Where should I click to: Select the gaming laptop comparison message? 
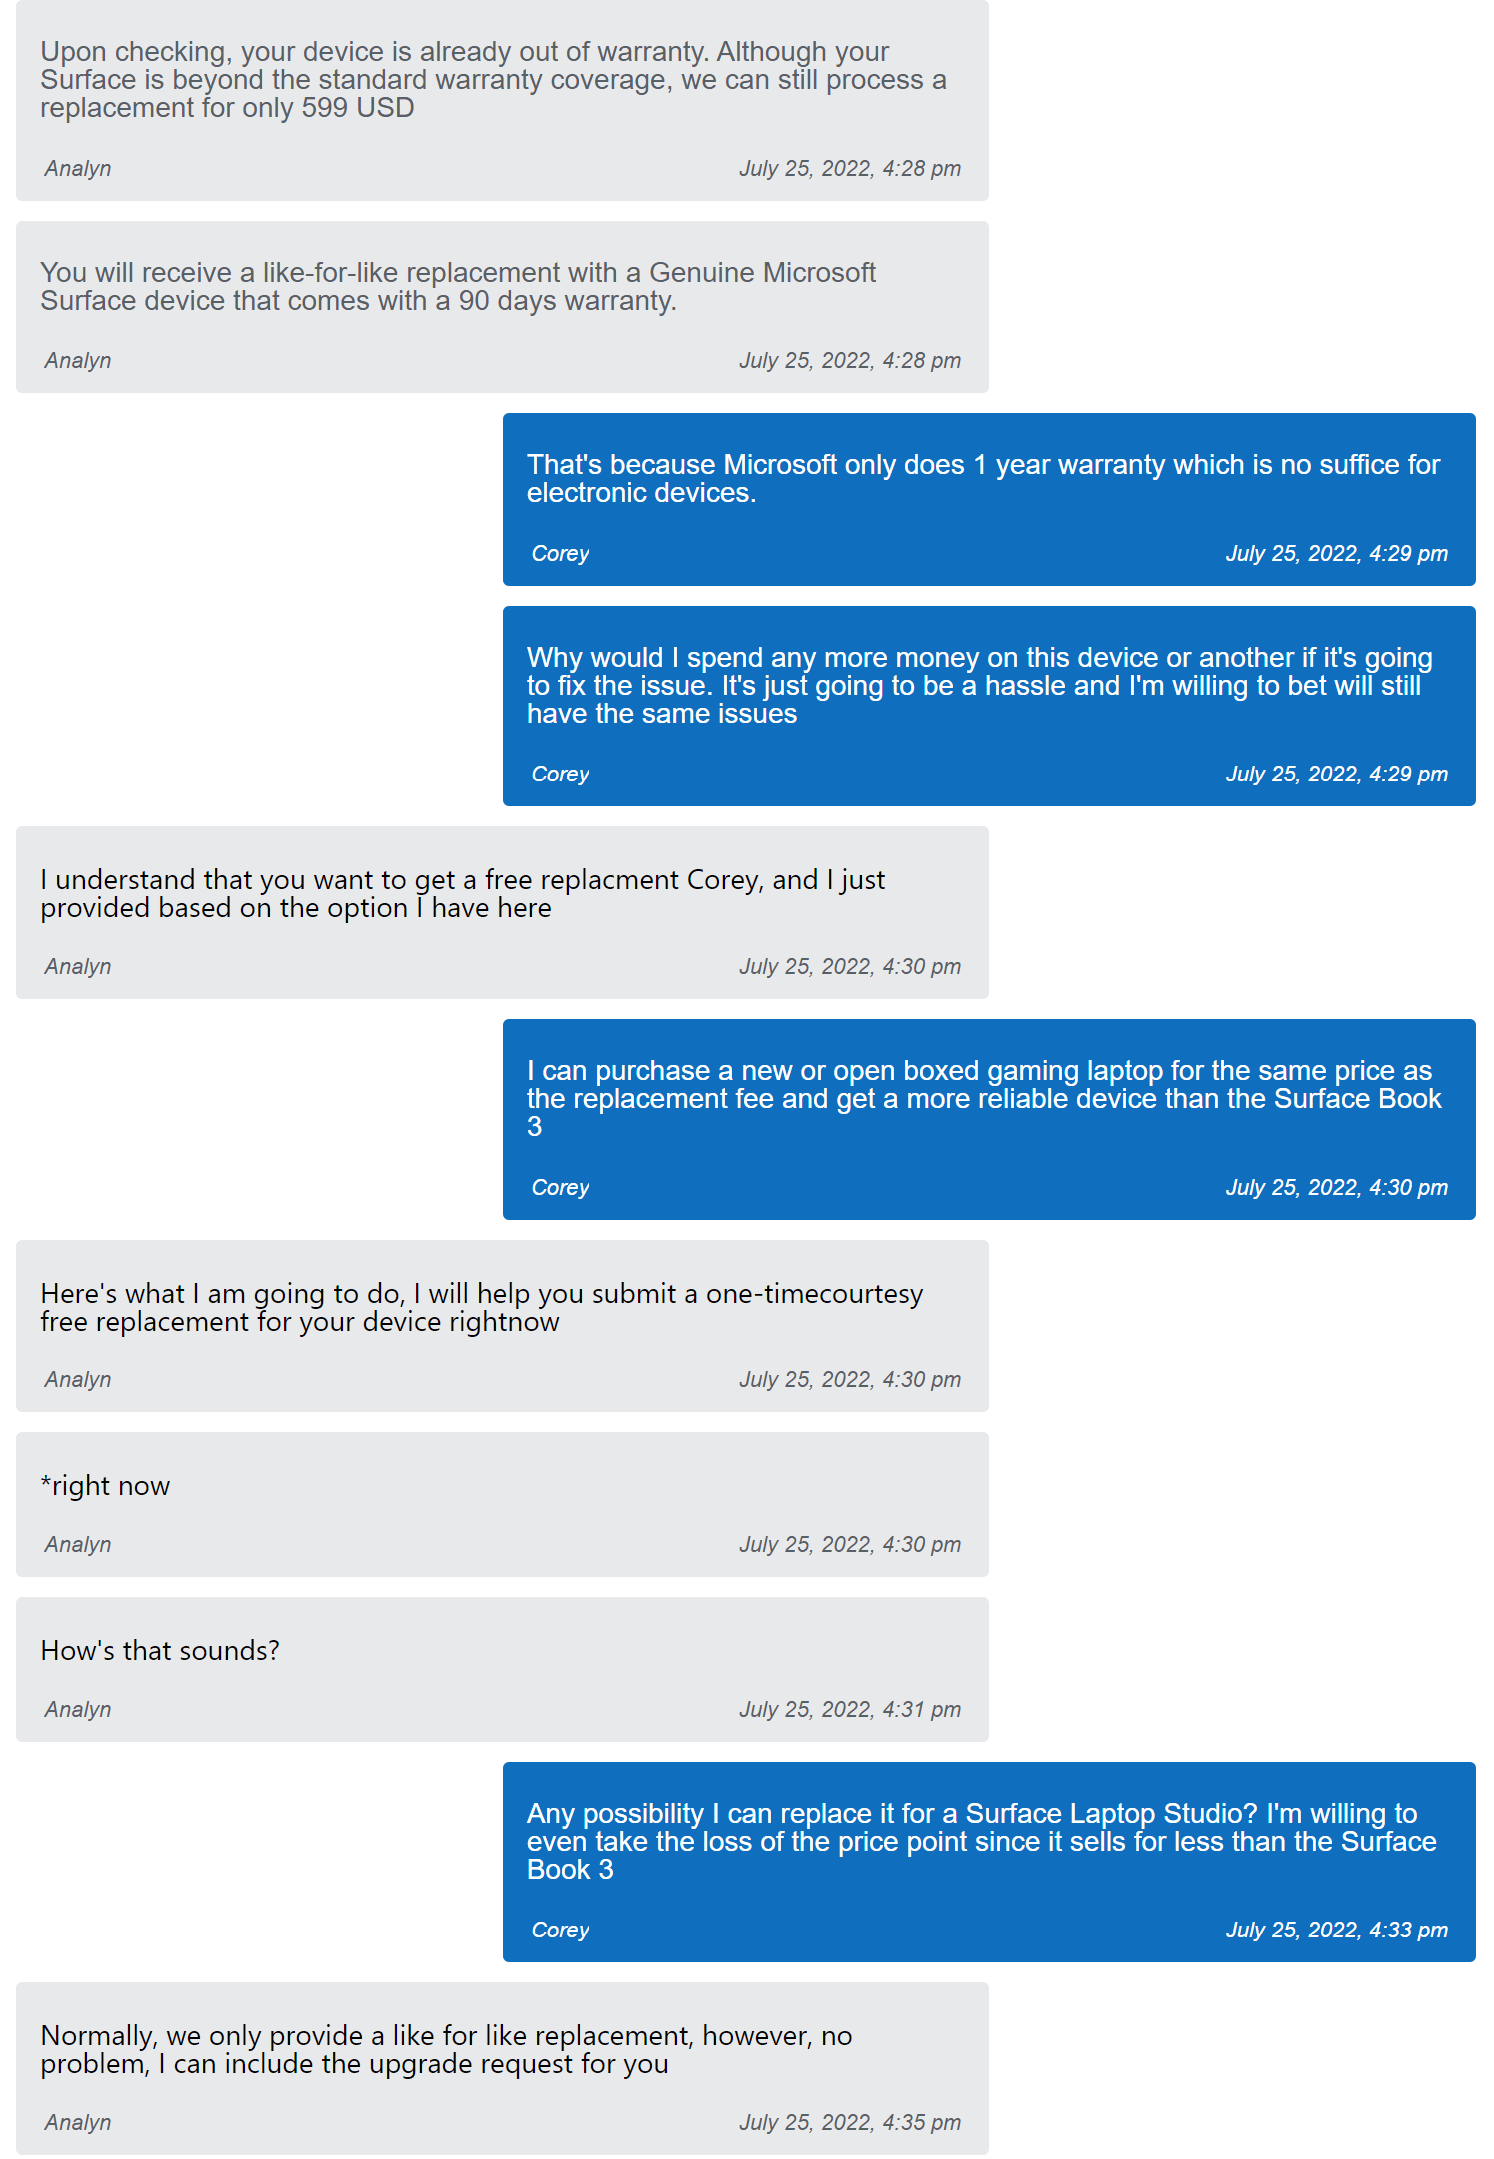click(x=989, y=1119)
